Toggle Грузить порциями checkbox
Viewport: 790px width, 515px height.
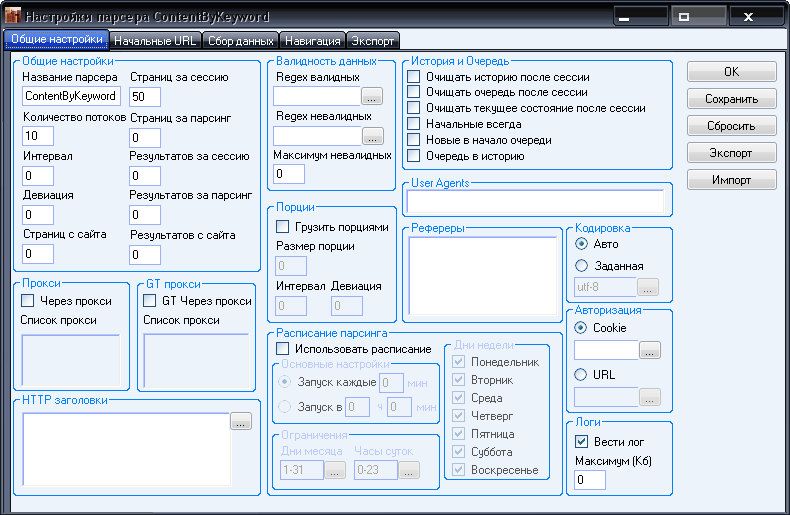click(283, 227)
